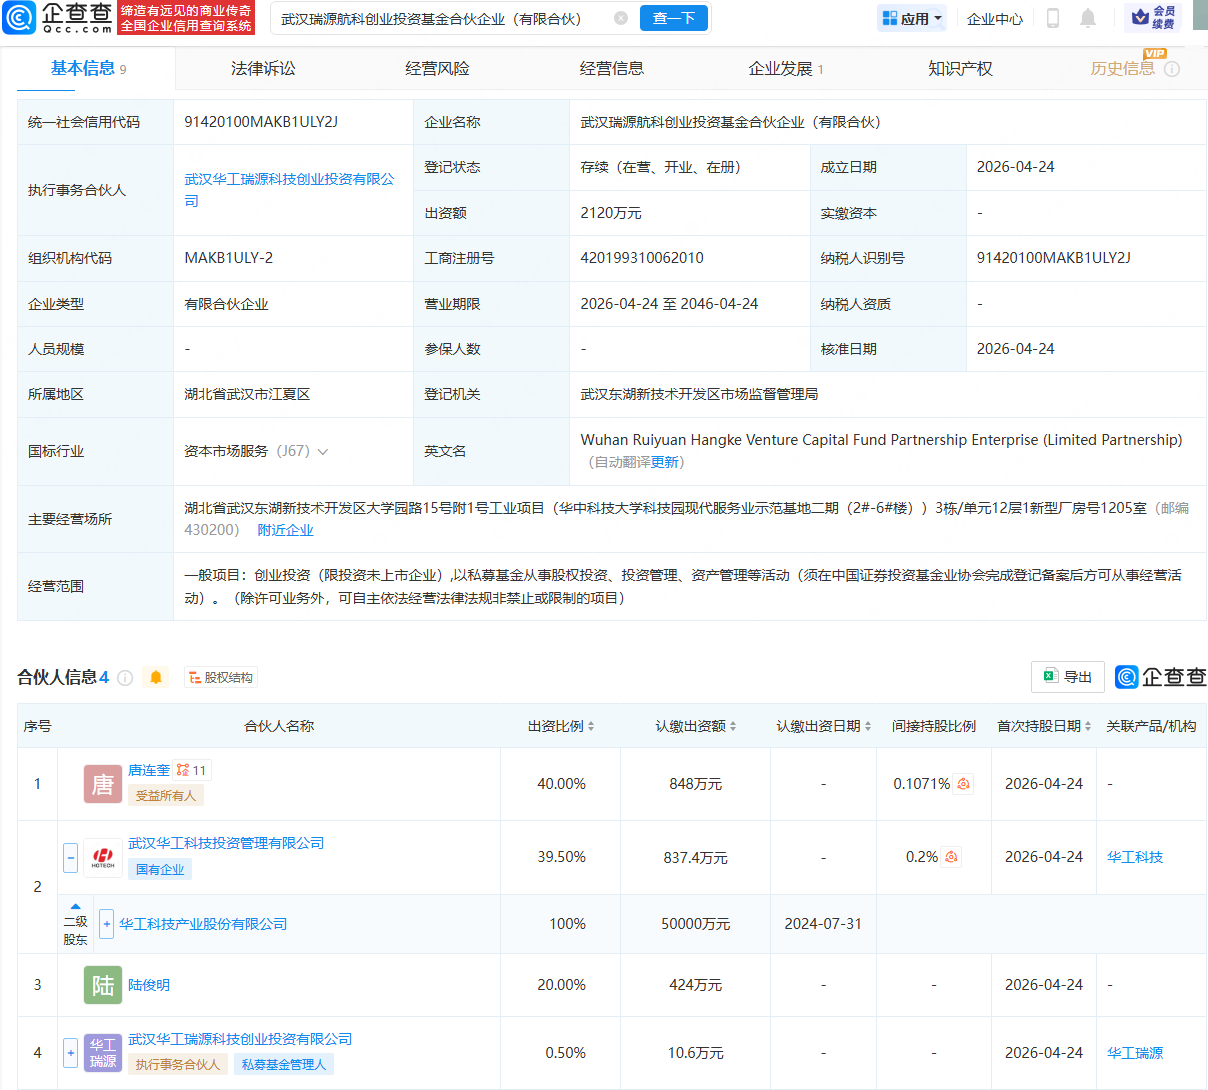Open 华工科技 HGTECH logo thumbnail

click(103, 857)
